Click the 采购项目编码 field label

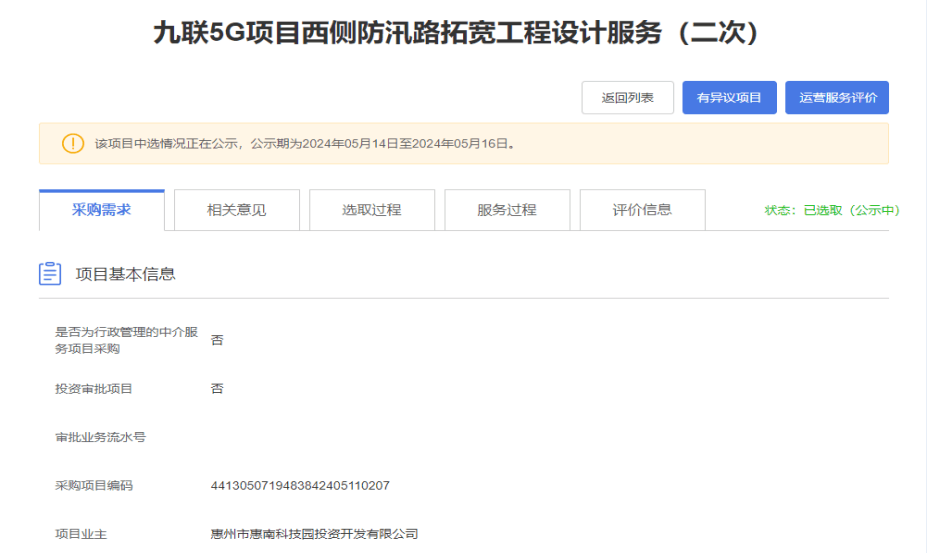tap(94, 486)
